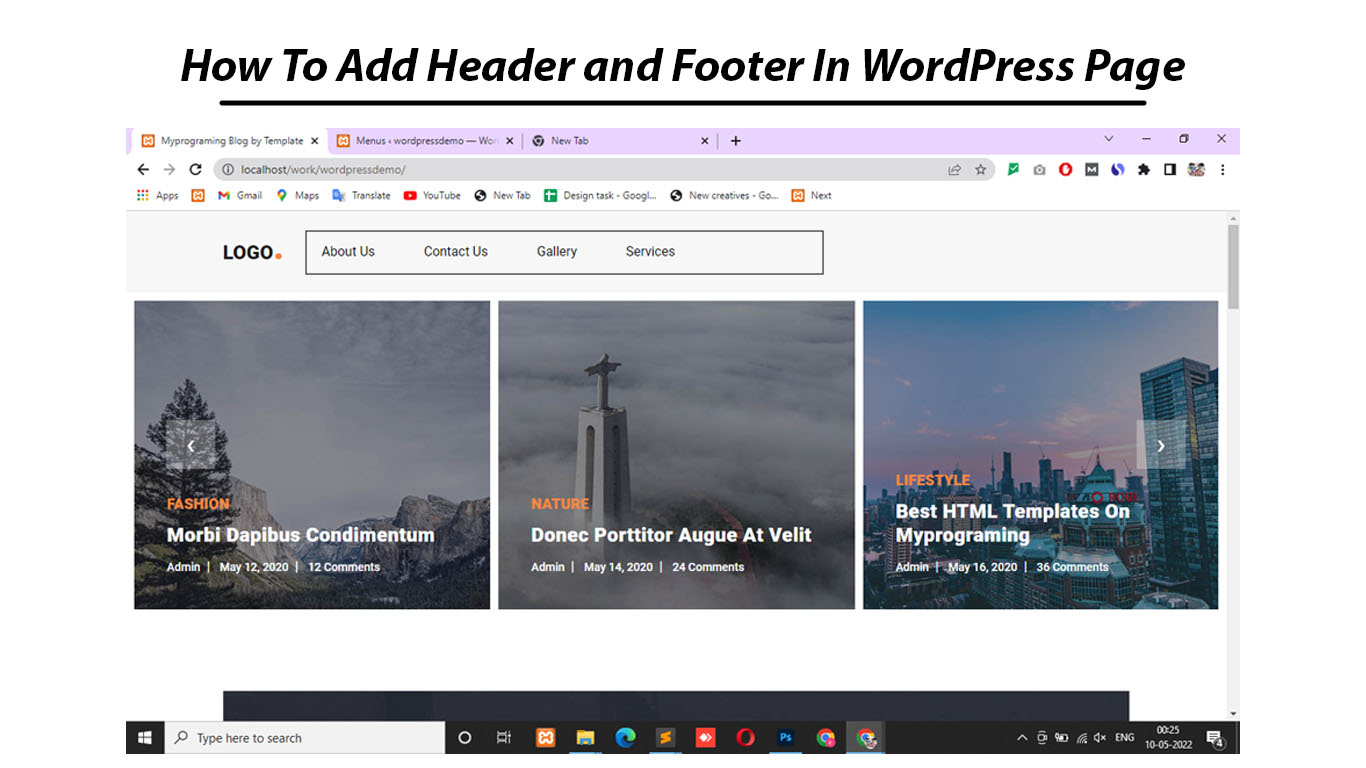
Task: Open the browser tab search chevron
Action: coord(1108,139)
